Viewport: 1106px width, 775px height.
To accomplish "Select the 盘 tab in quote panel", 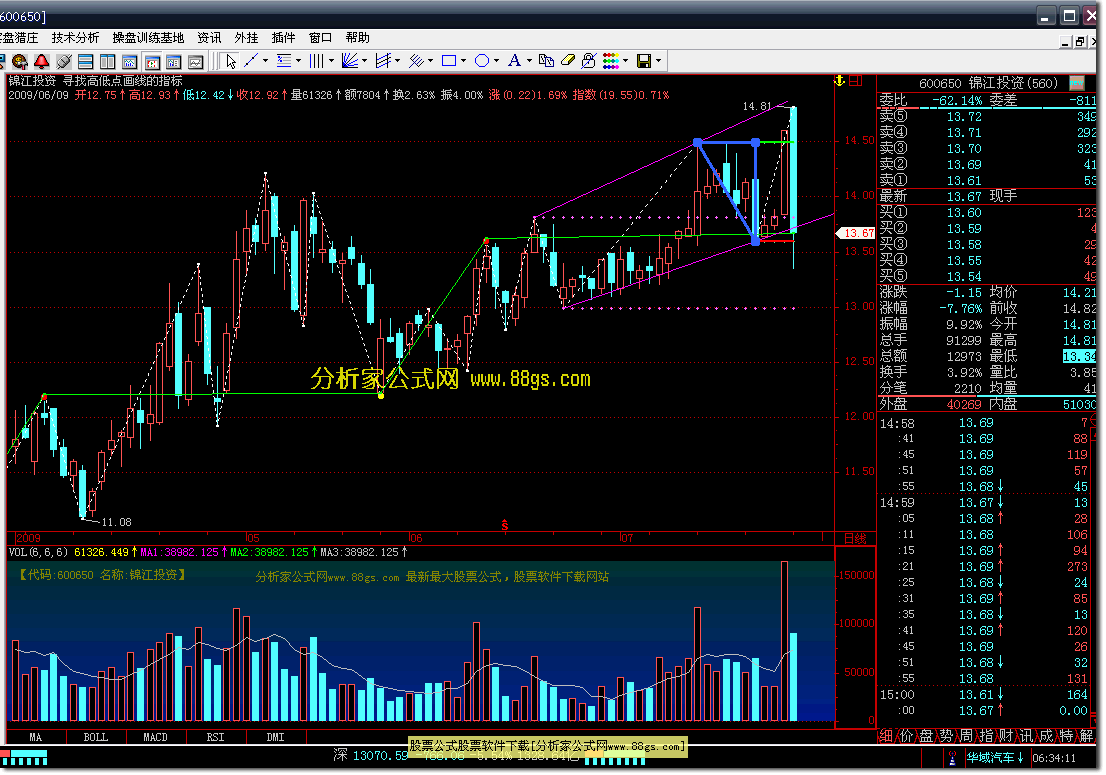I will pos(926,736).
